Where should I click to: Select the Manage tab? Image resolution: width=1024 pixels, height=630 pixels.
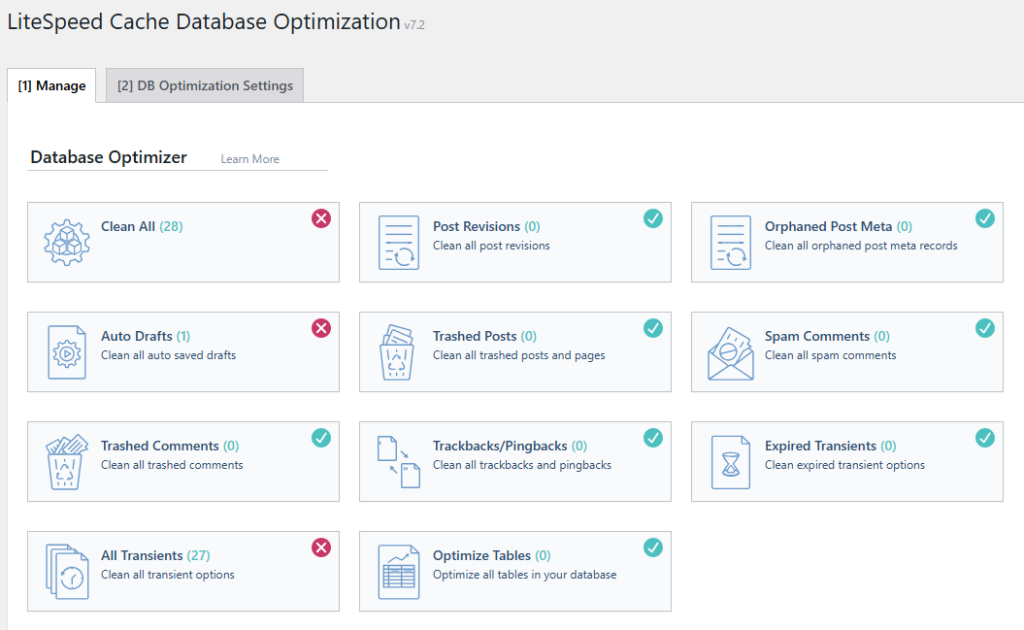pos(51,86)
